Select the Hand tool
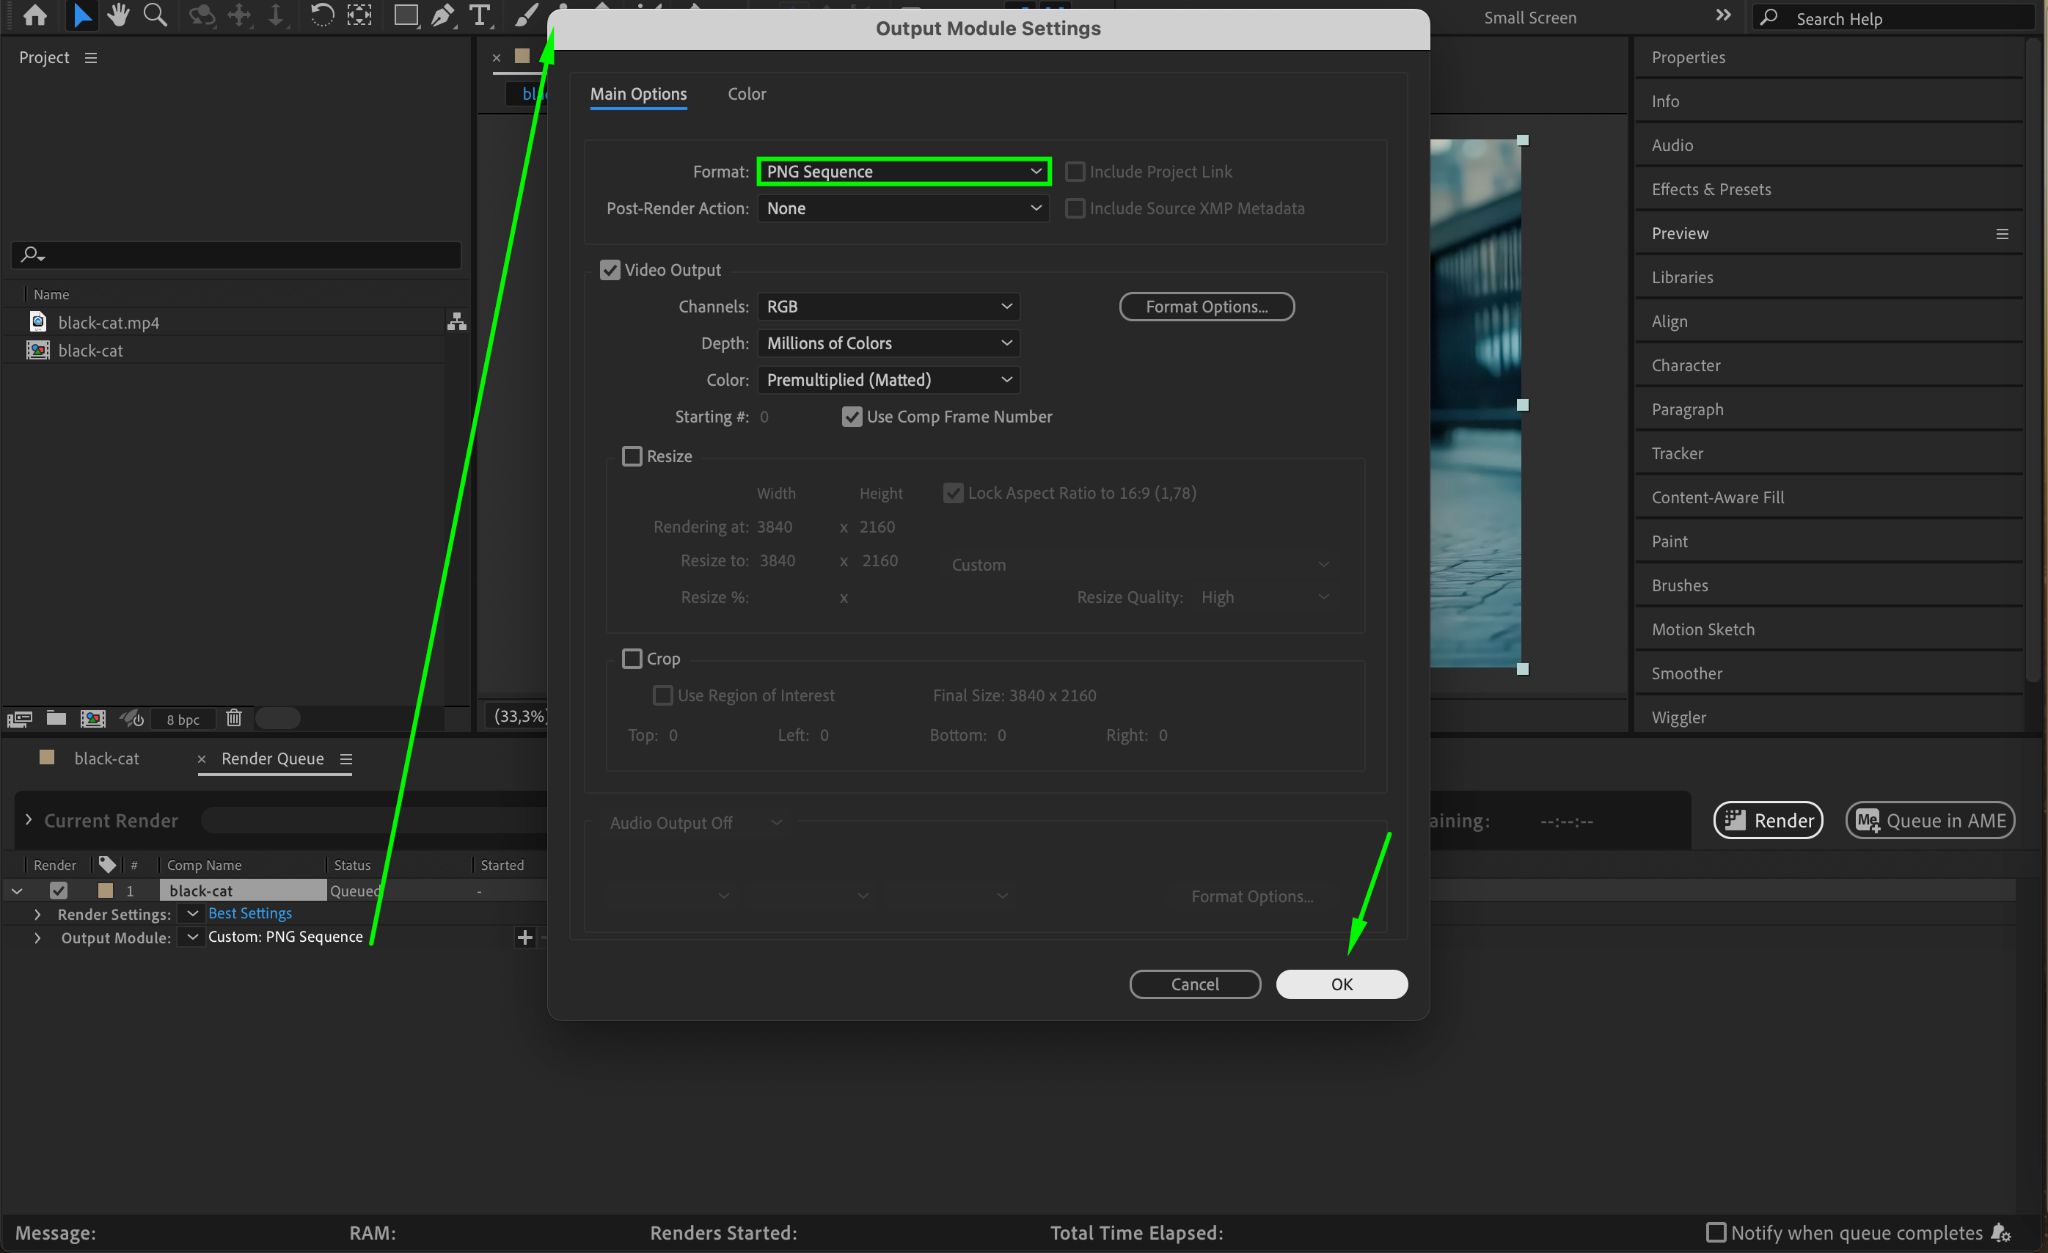Screen dimensions: 2048x1253 point(118,15)
